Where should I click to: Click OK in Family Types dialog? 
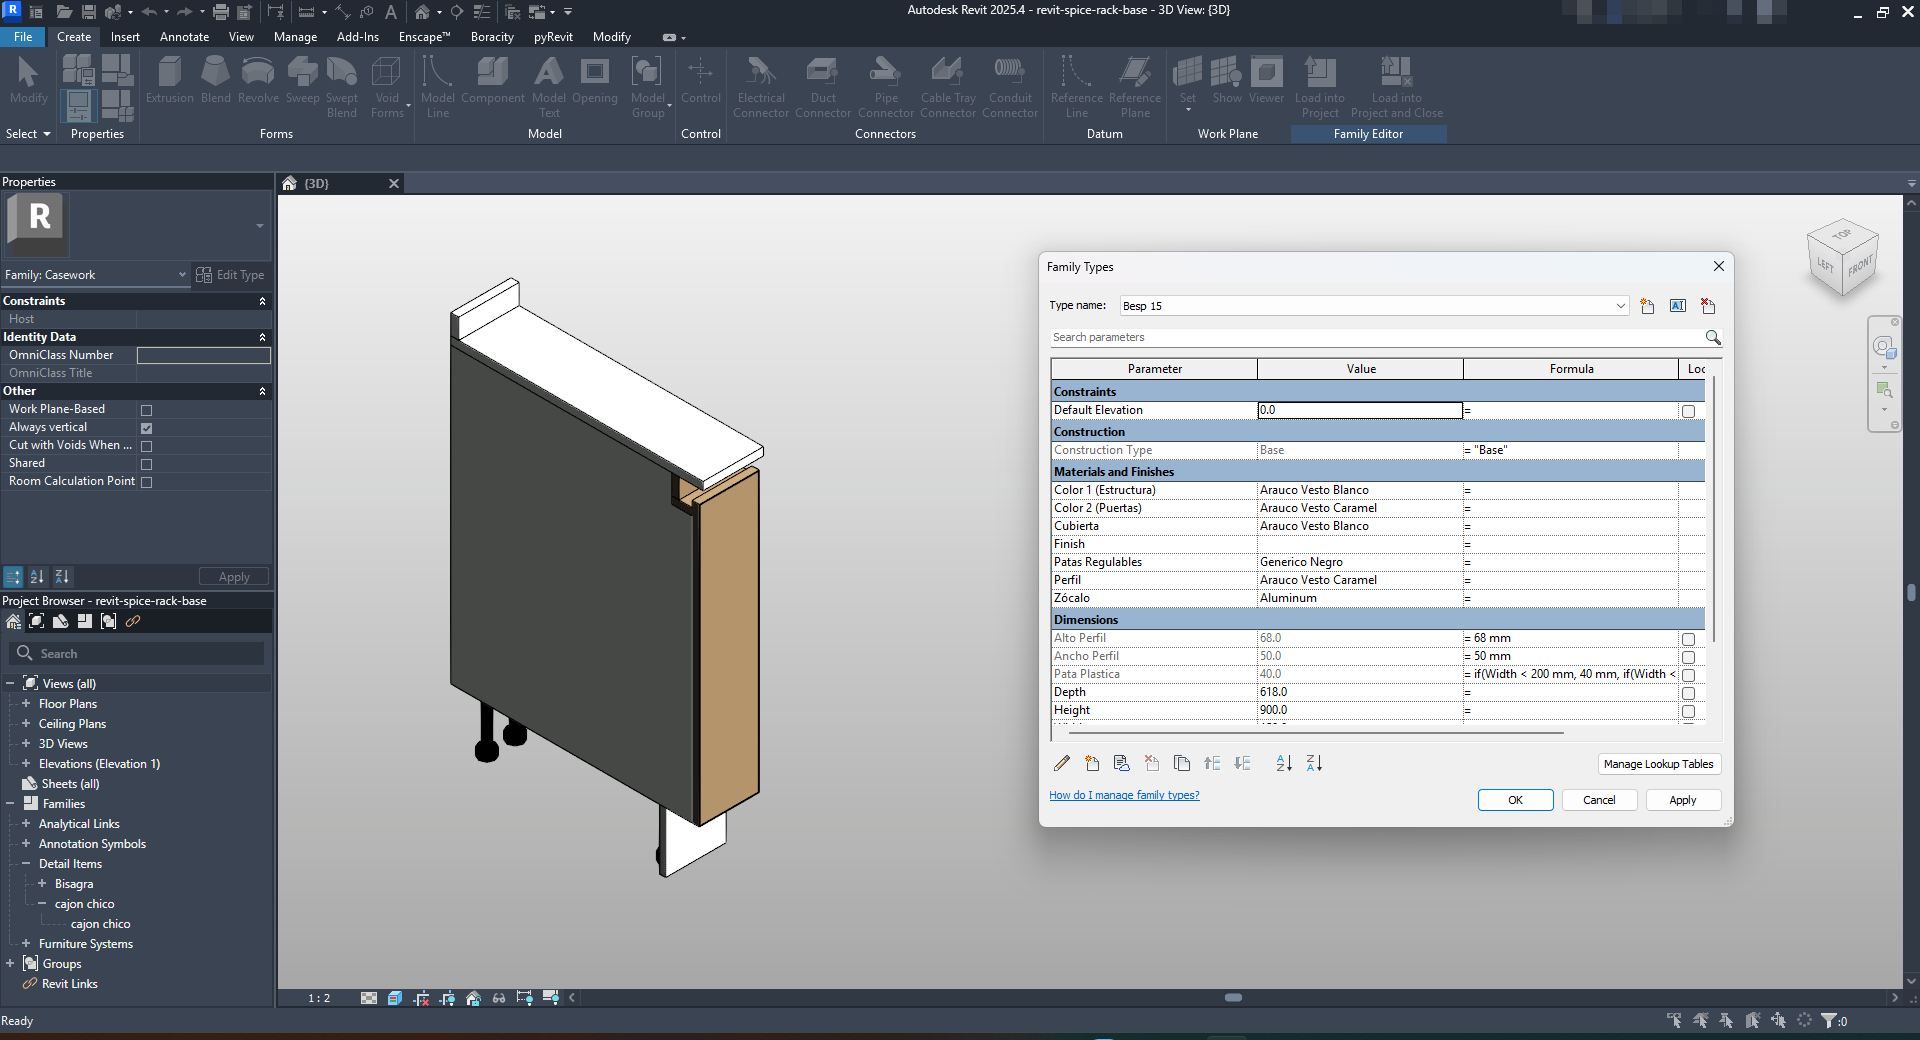[x=1515, y=800]
